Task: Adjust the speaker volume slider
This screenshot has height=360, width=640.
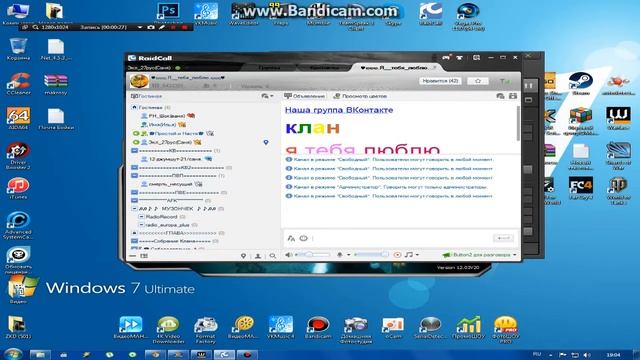Action: click(x=312, y=255)
